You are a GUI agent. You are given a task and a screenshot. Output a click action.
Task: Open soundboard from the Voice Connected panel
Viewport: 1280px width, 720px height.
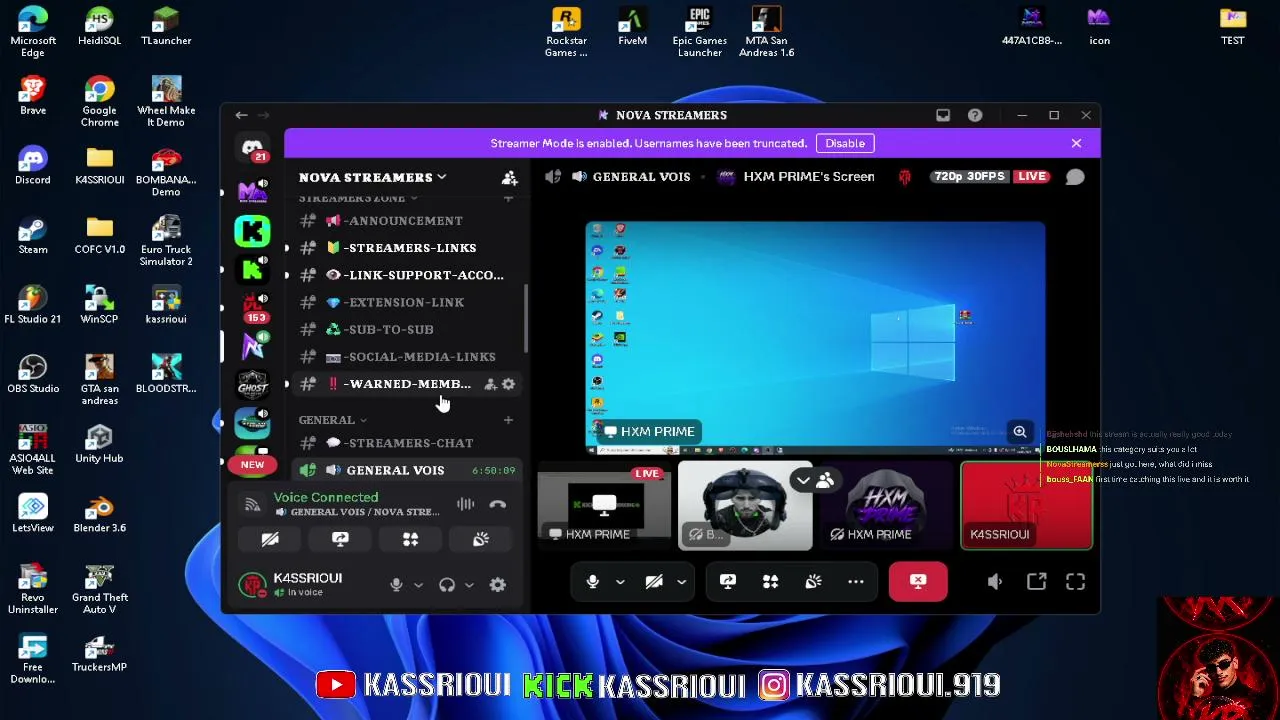coord(481,539)
